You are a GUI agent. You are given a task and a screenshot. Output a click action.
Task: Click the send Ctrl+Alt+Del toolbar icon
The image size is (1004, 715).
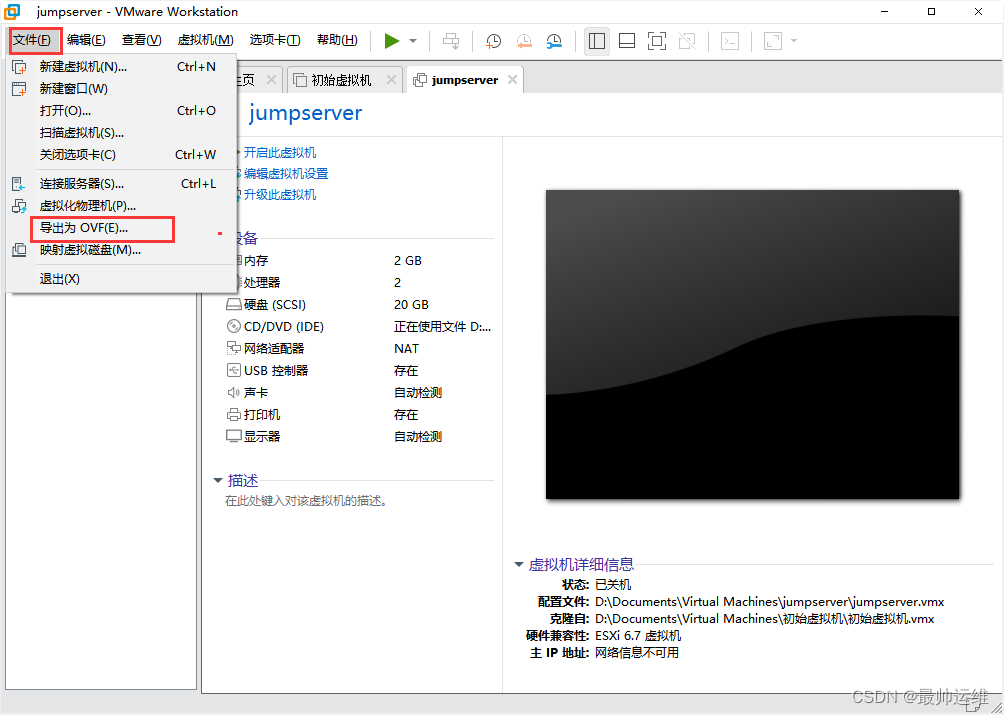(x=451, y=41)
